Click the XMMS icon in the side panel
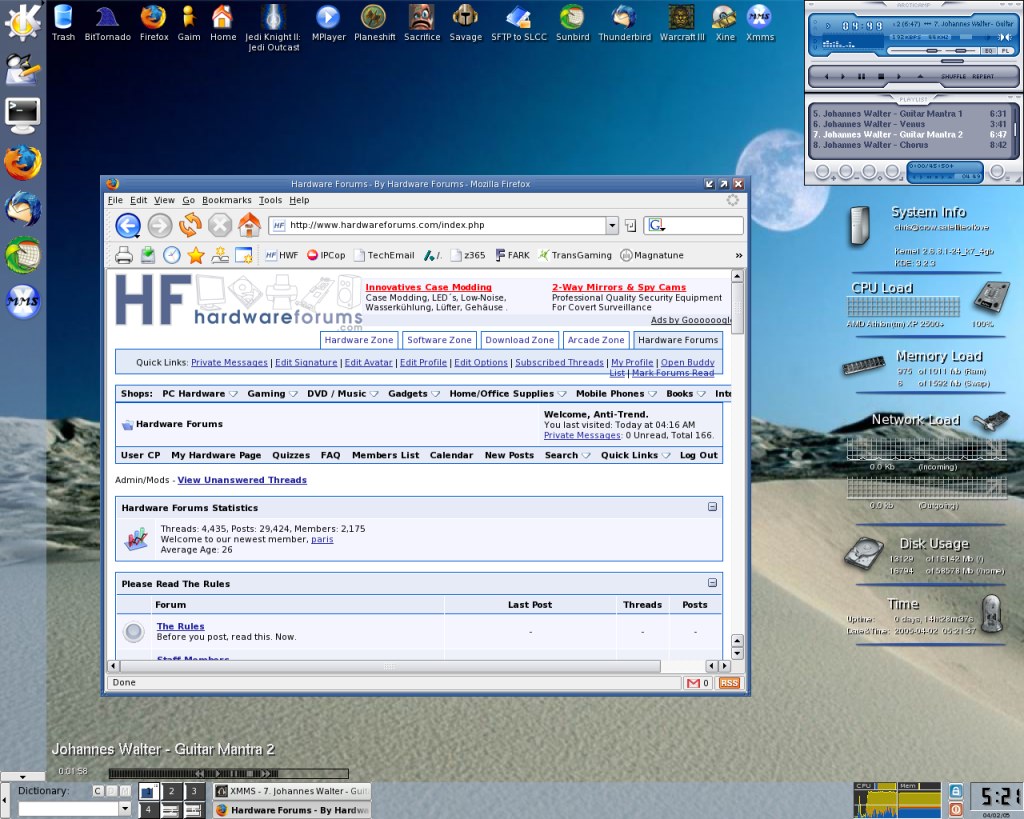The image size is (1024, 819). pos(23,302)
